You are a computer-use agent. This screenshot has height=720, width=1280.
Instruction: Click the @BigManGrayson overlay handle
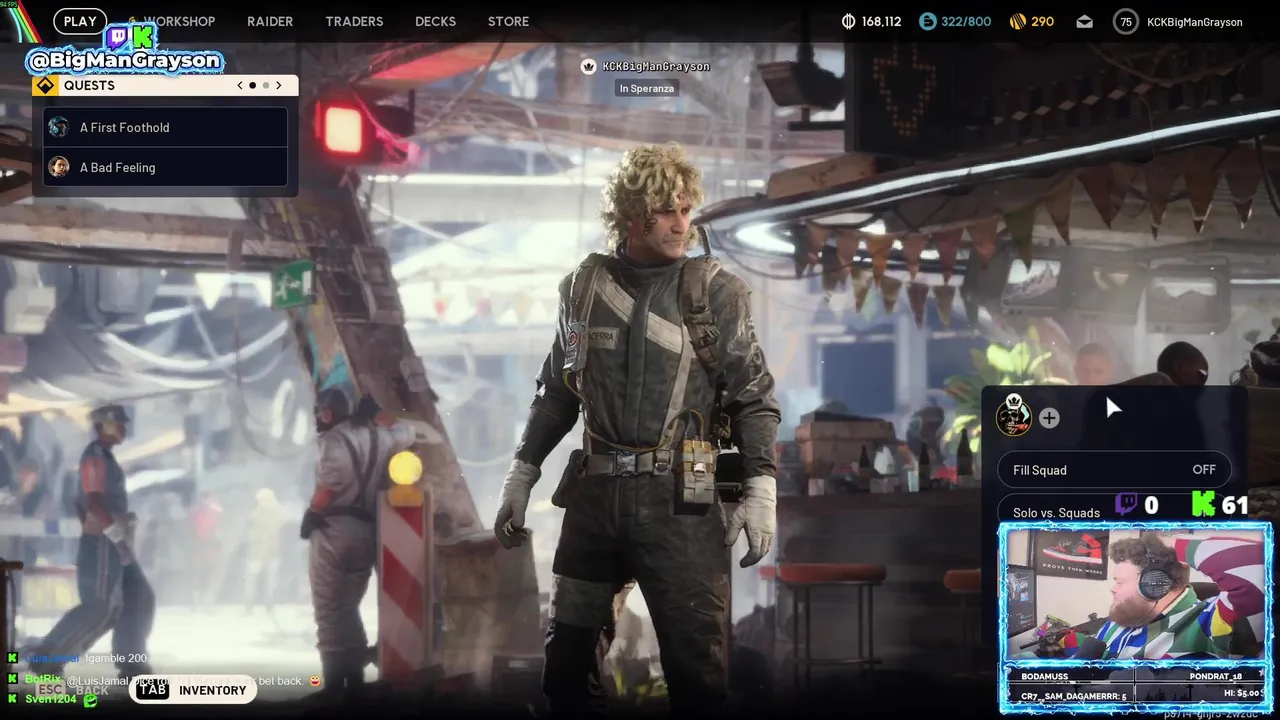coord(125,61)
